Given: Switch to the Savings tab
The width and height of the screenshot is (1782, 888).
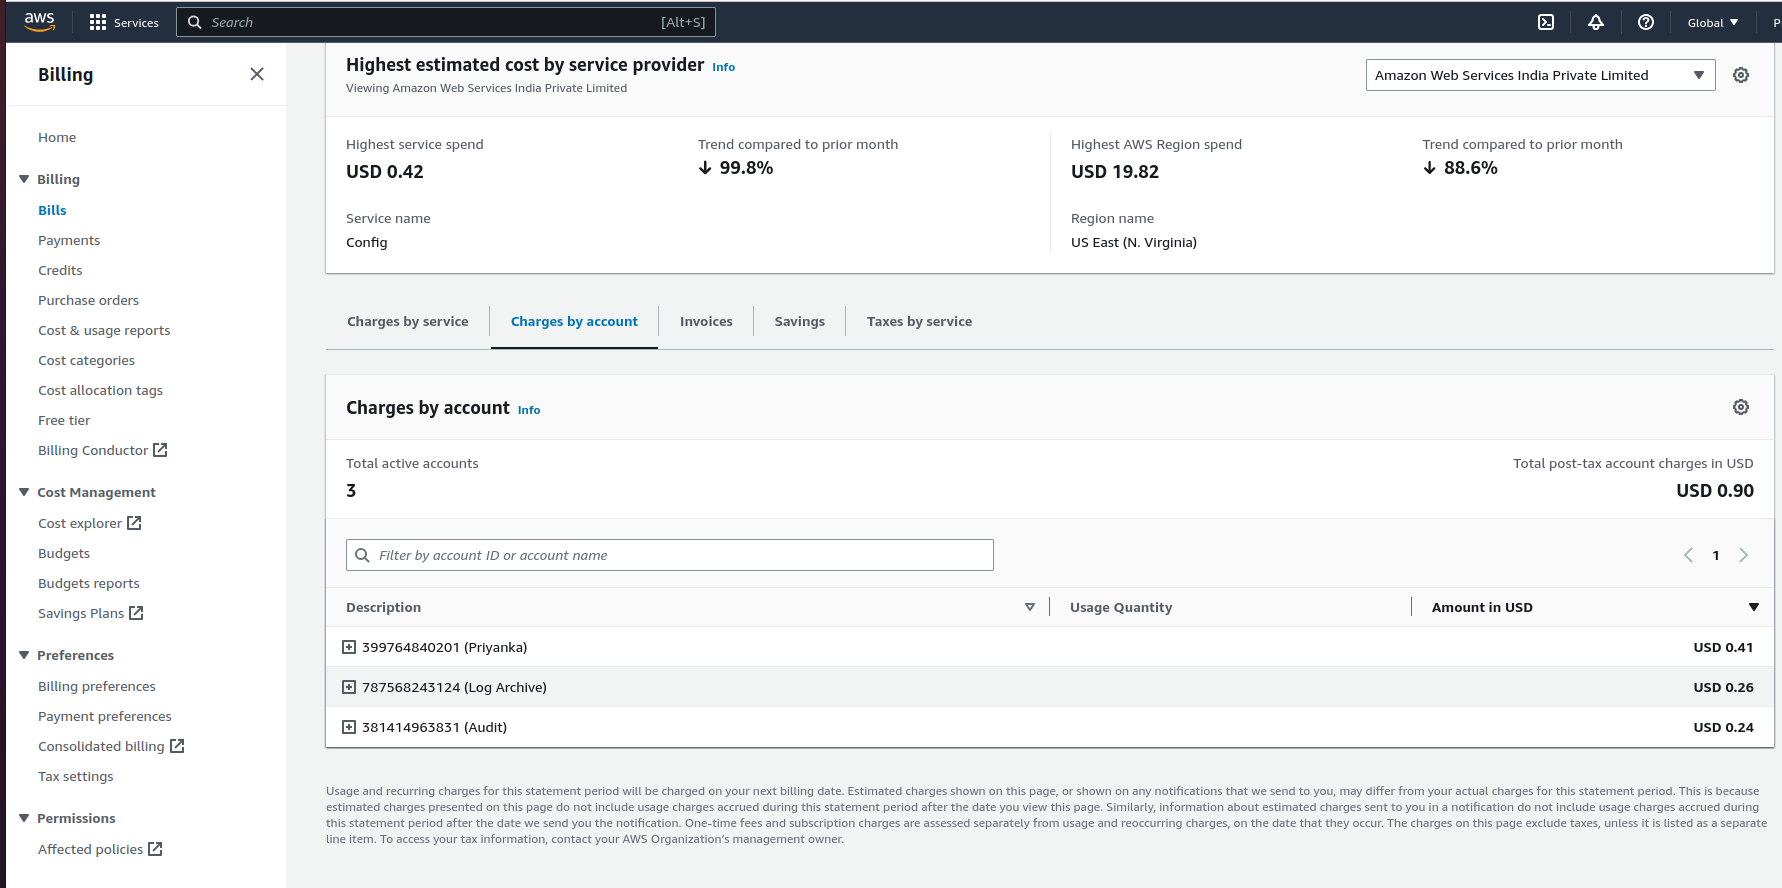Looking at the screenshot, I should pos(800,321).
